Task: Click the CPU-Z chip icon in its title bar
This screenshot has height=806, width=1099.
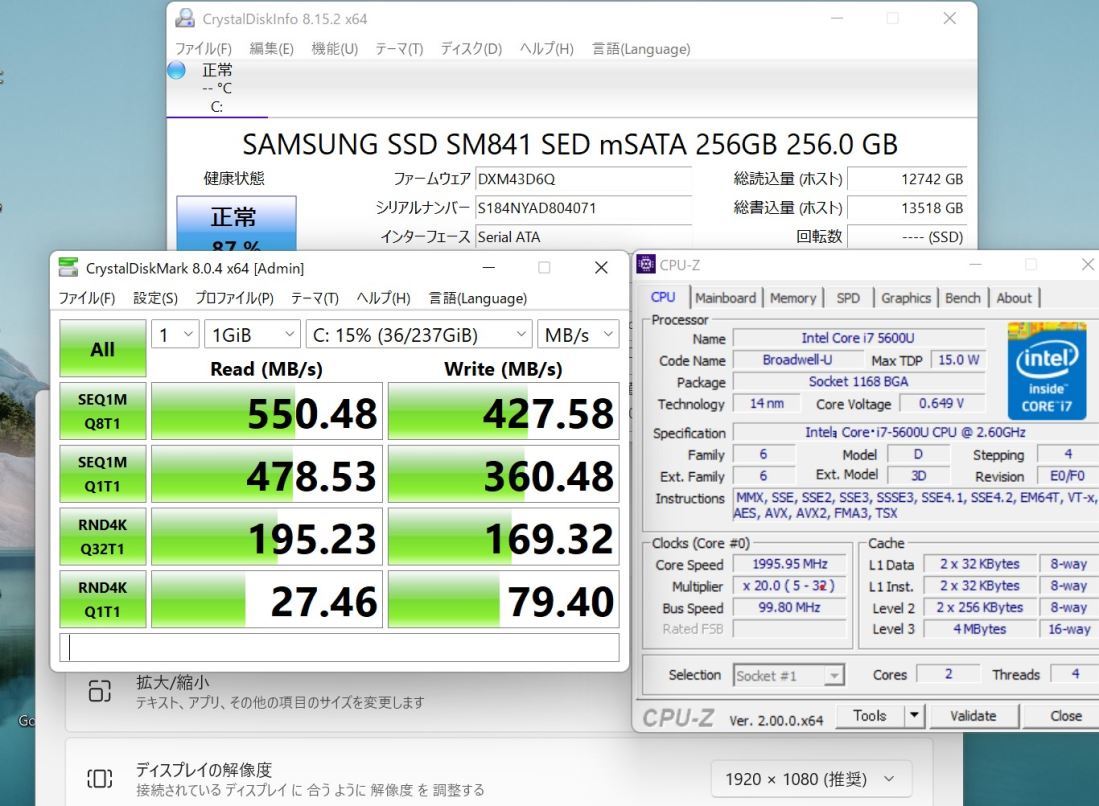Action: tap(645, 264)
